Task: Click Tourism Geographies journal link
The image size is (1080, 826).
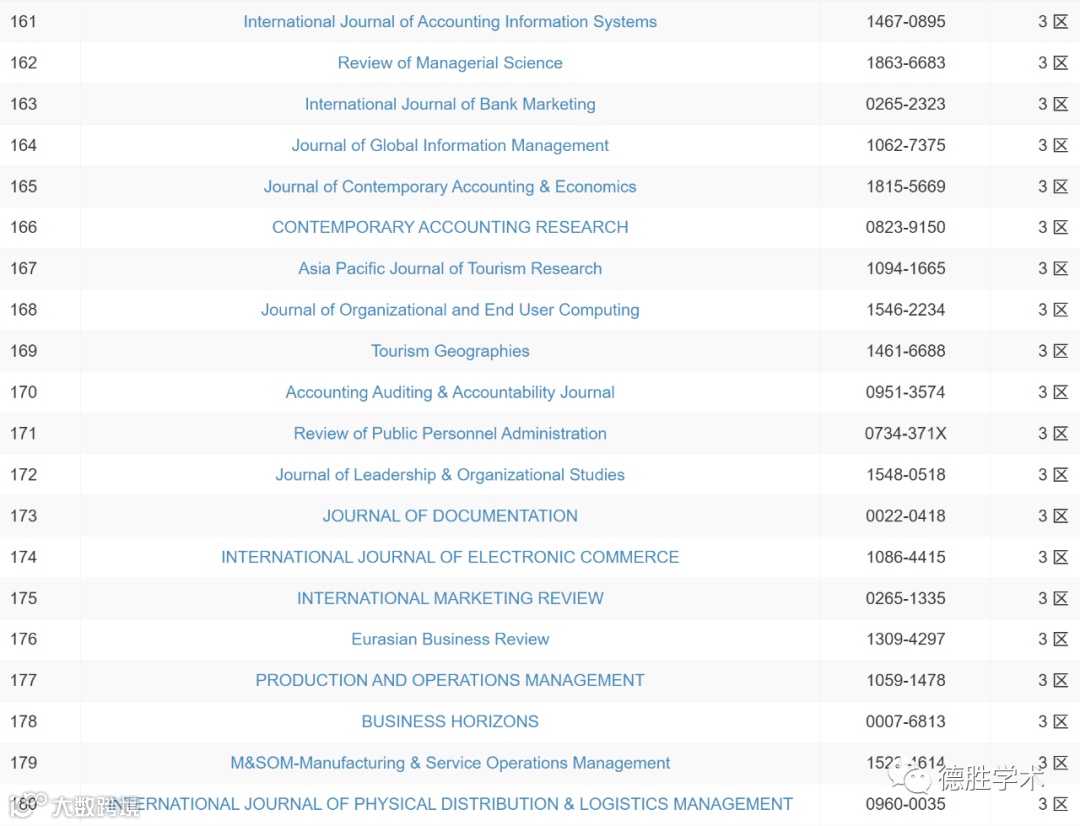Action: (450, 351)
